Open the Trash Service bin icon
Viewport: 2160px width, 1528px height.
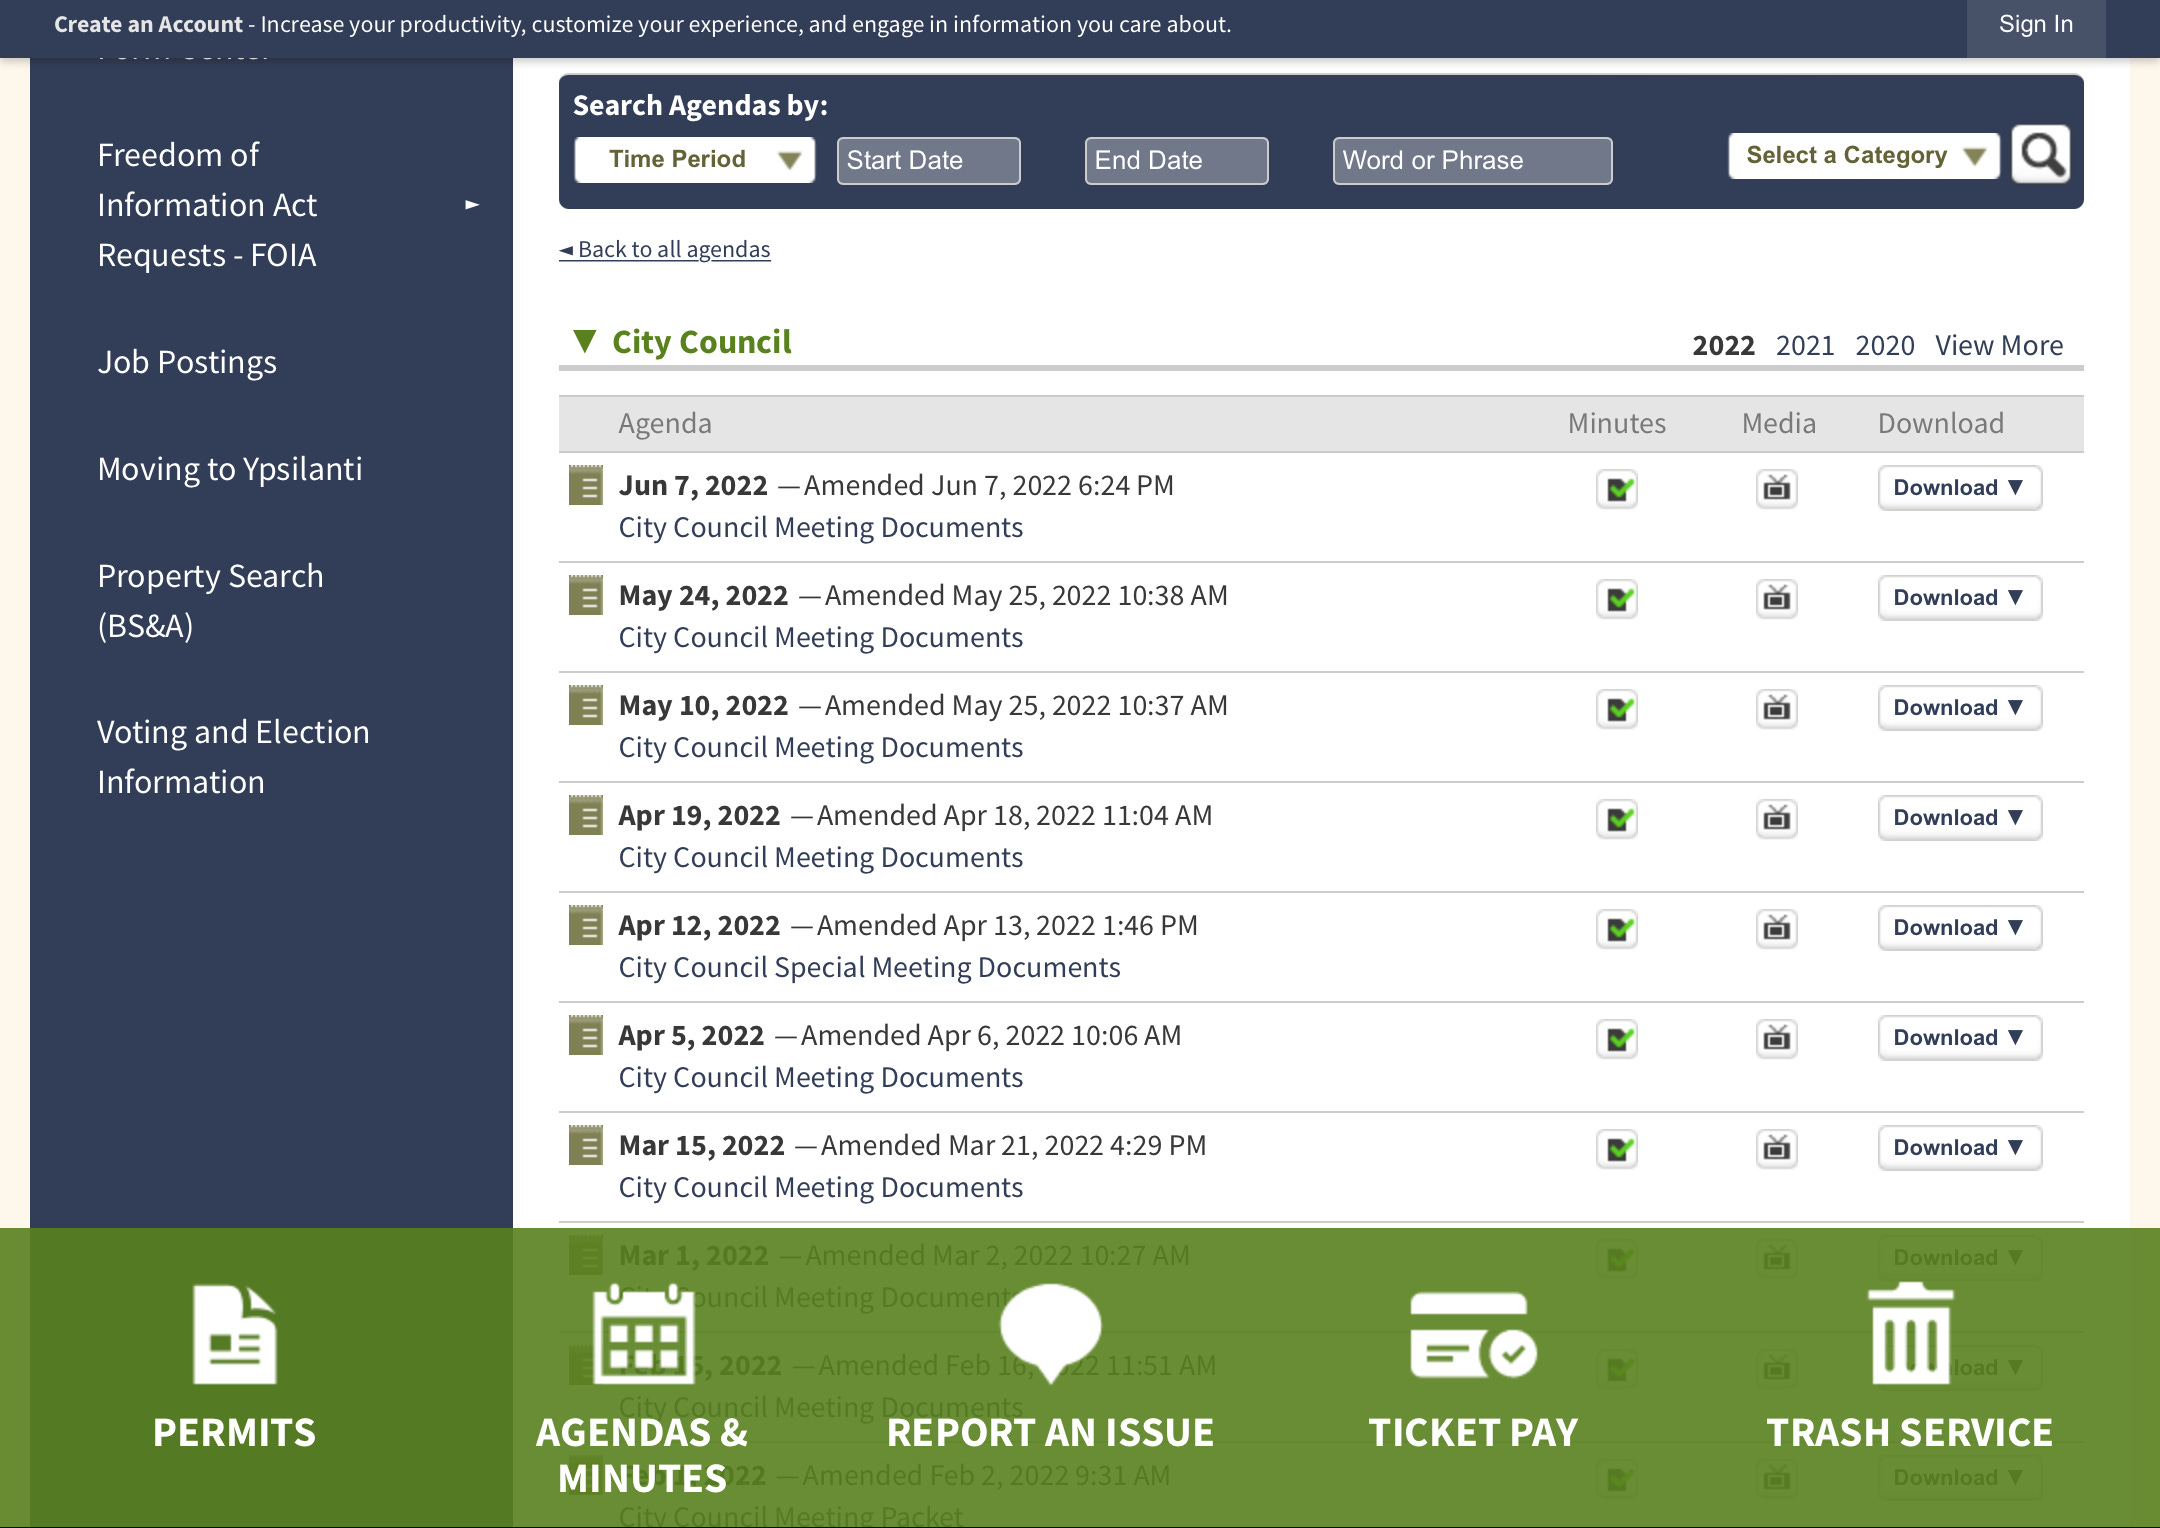[1909, 1334]
